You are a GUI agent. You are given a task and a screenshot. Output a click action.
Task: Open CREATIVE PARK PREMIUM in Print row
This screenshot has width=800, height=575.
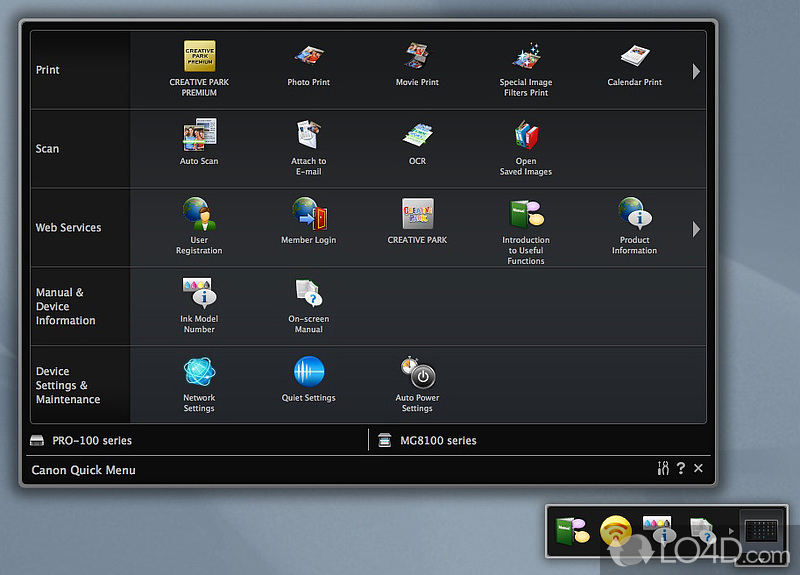coord(199,57)
